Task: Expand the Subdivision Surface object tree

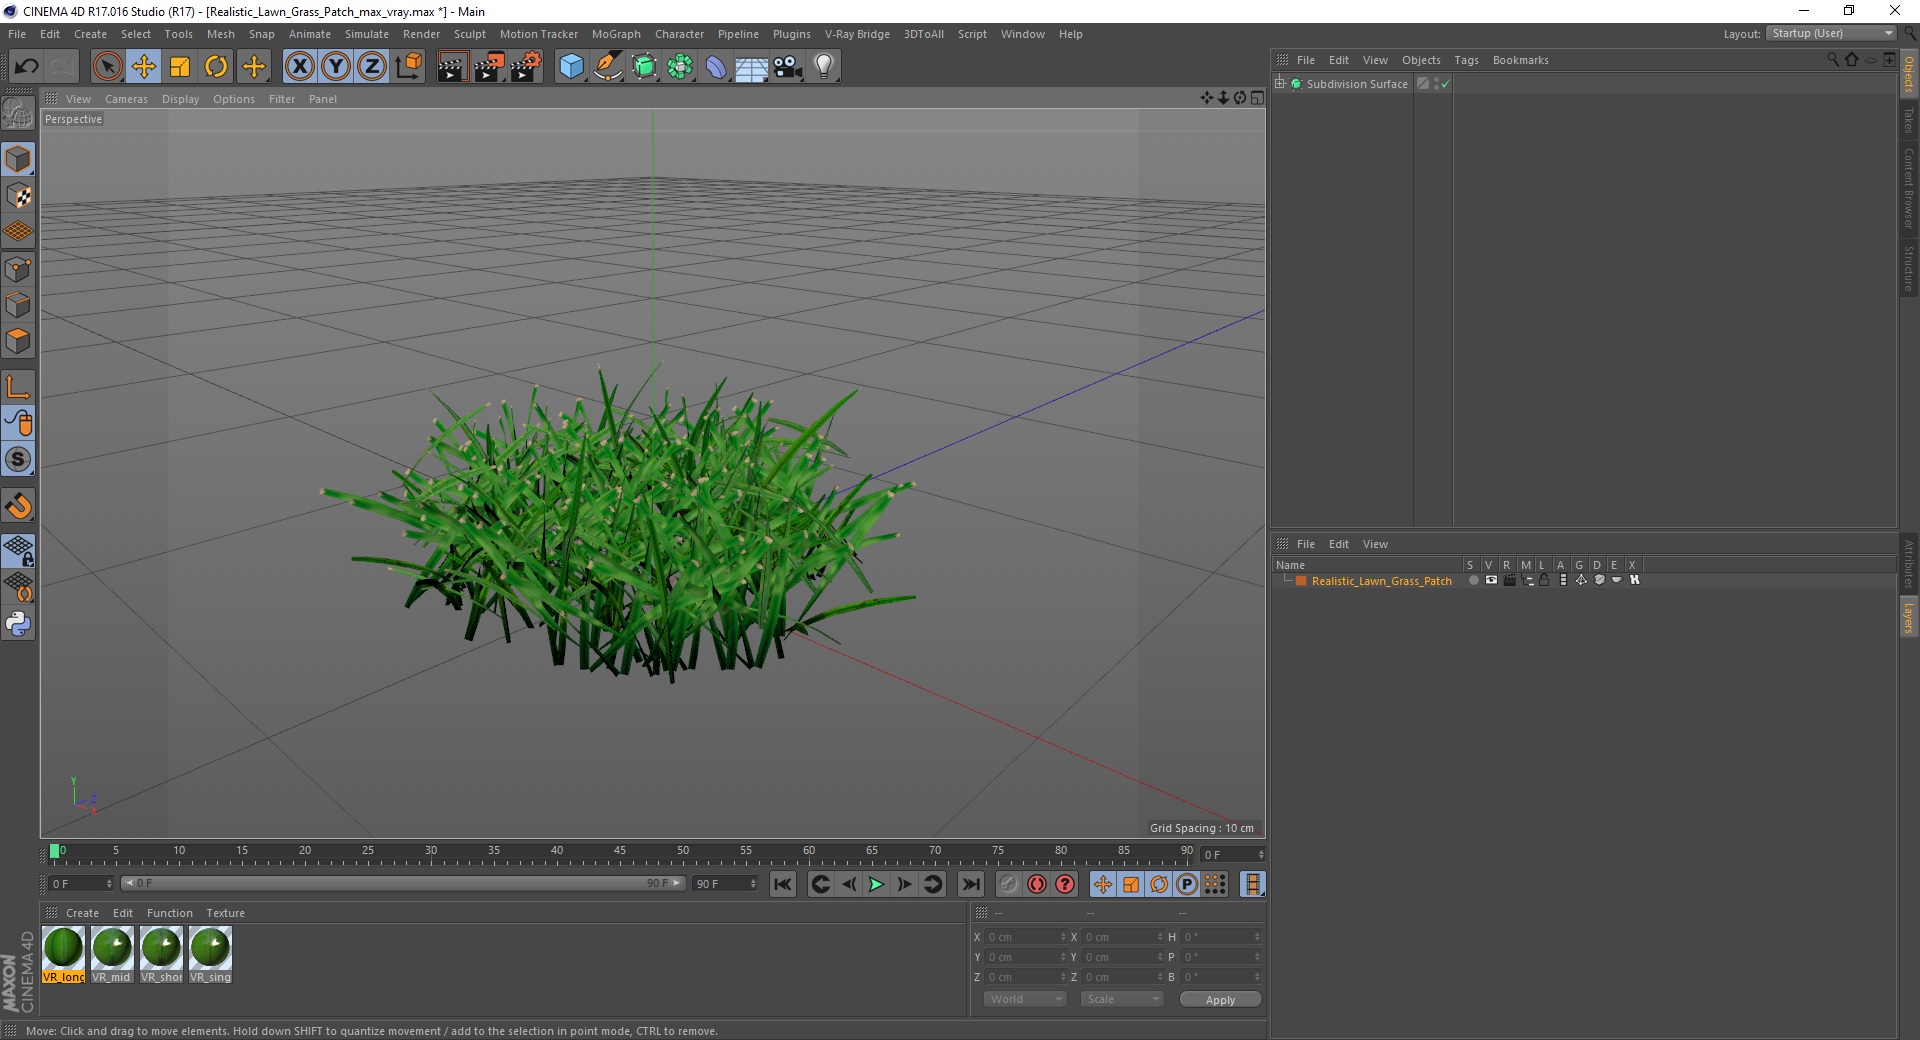Action: point(1280,84)
